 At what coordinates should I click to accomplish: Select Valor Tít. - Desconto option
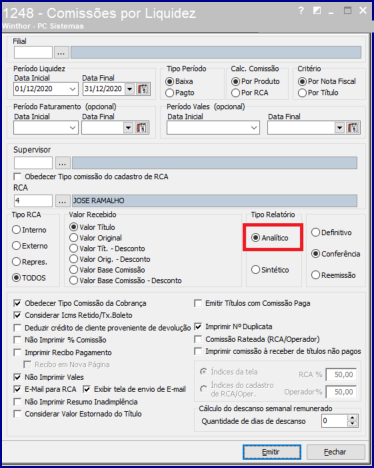coord(107,249)
